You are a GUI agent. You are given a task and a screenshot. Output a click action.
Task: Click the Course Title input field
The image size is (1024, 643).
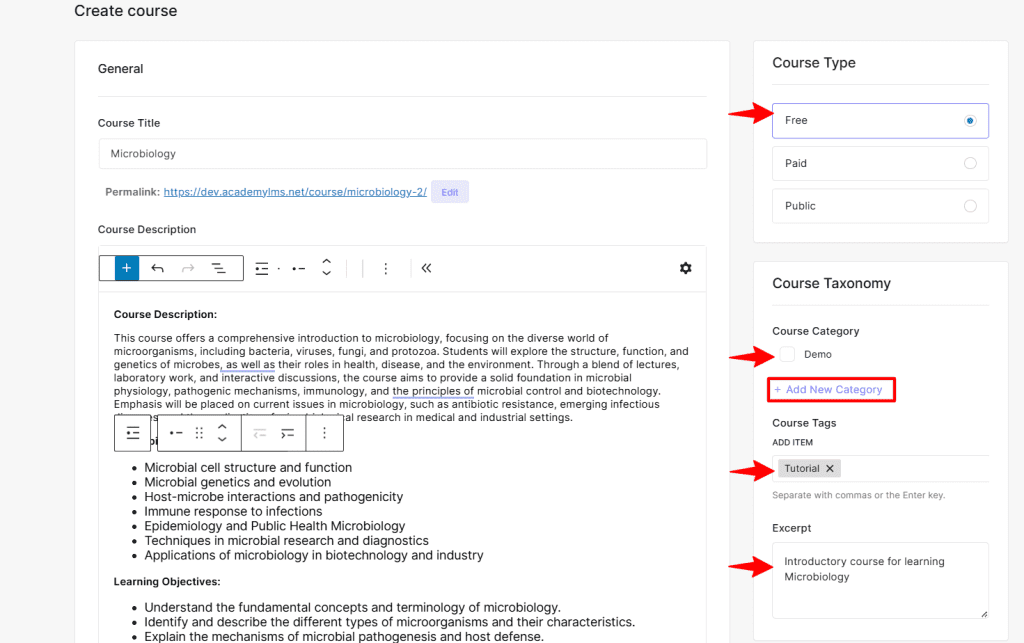coord(402,154)
